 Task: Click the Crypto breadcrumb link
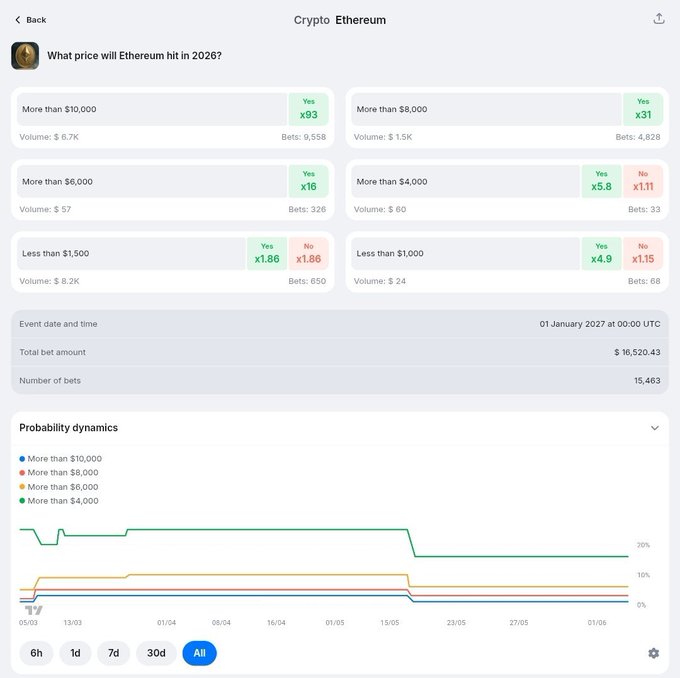click(312, 20)
